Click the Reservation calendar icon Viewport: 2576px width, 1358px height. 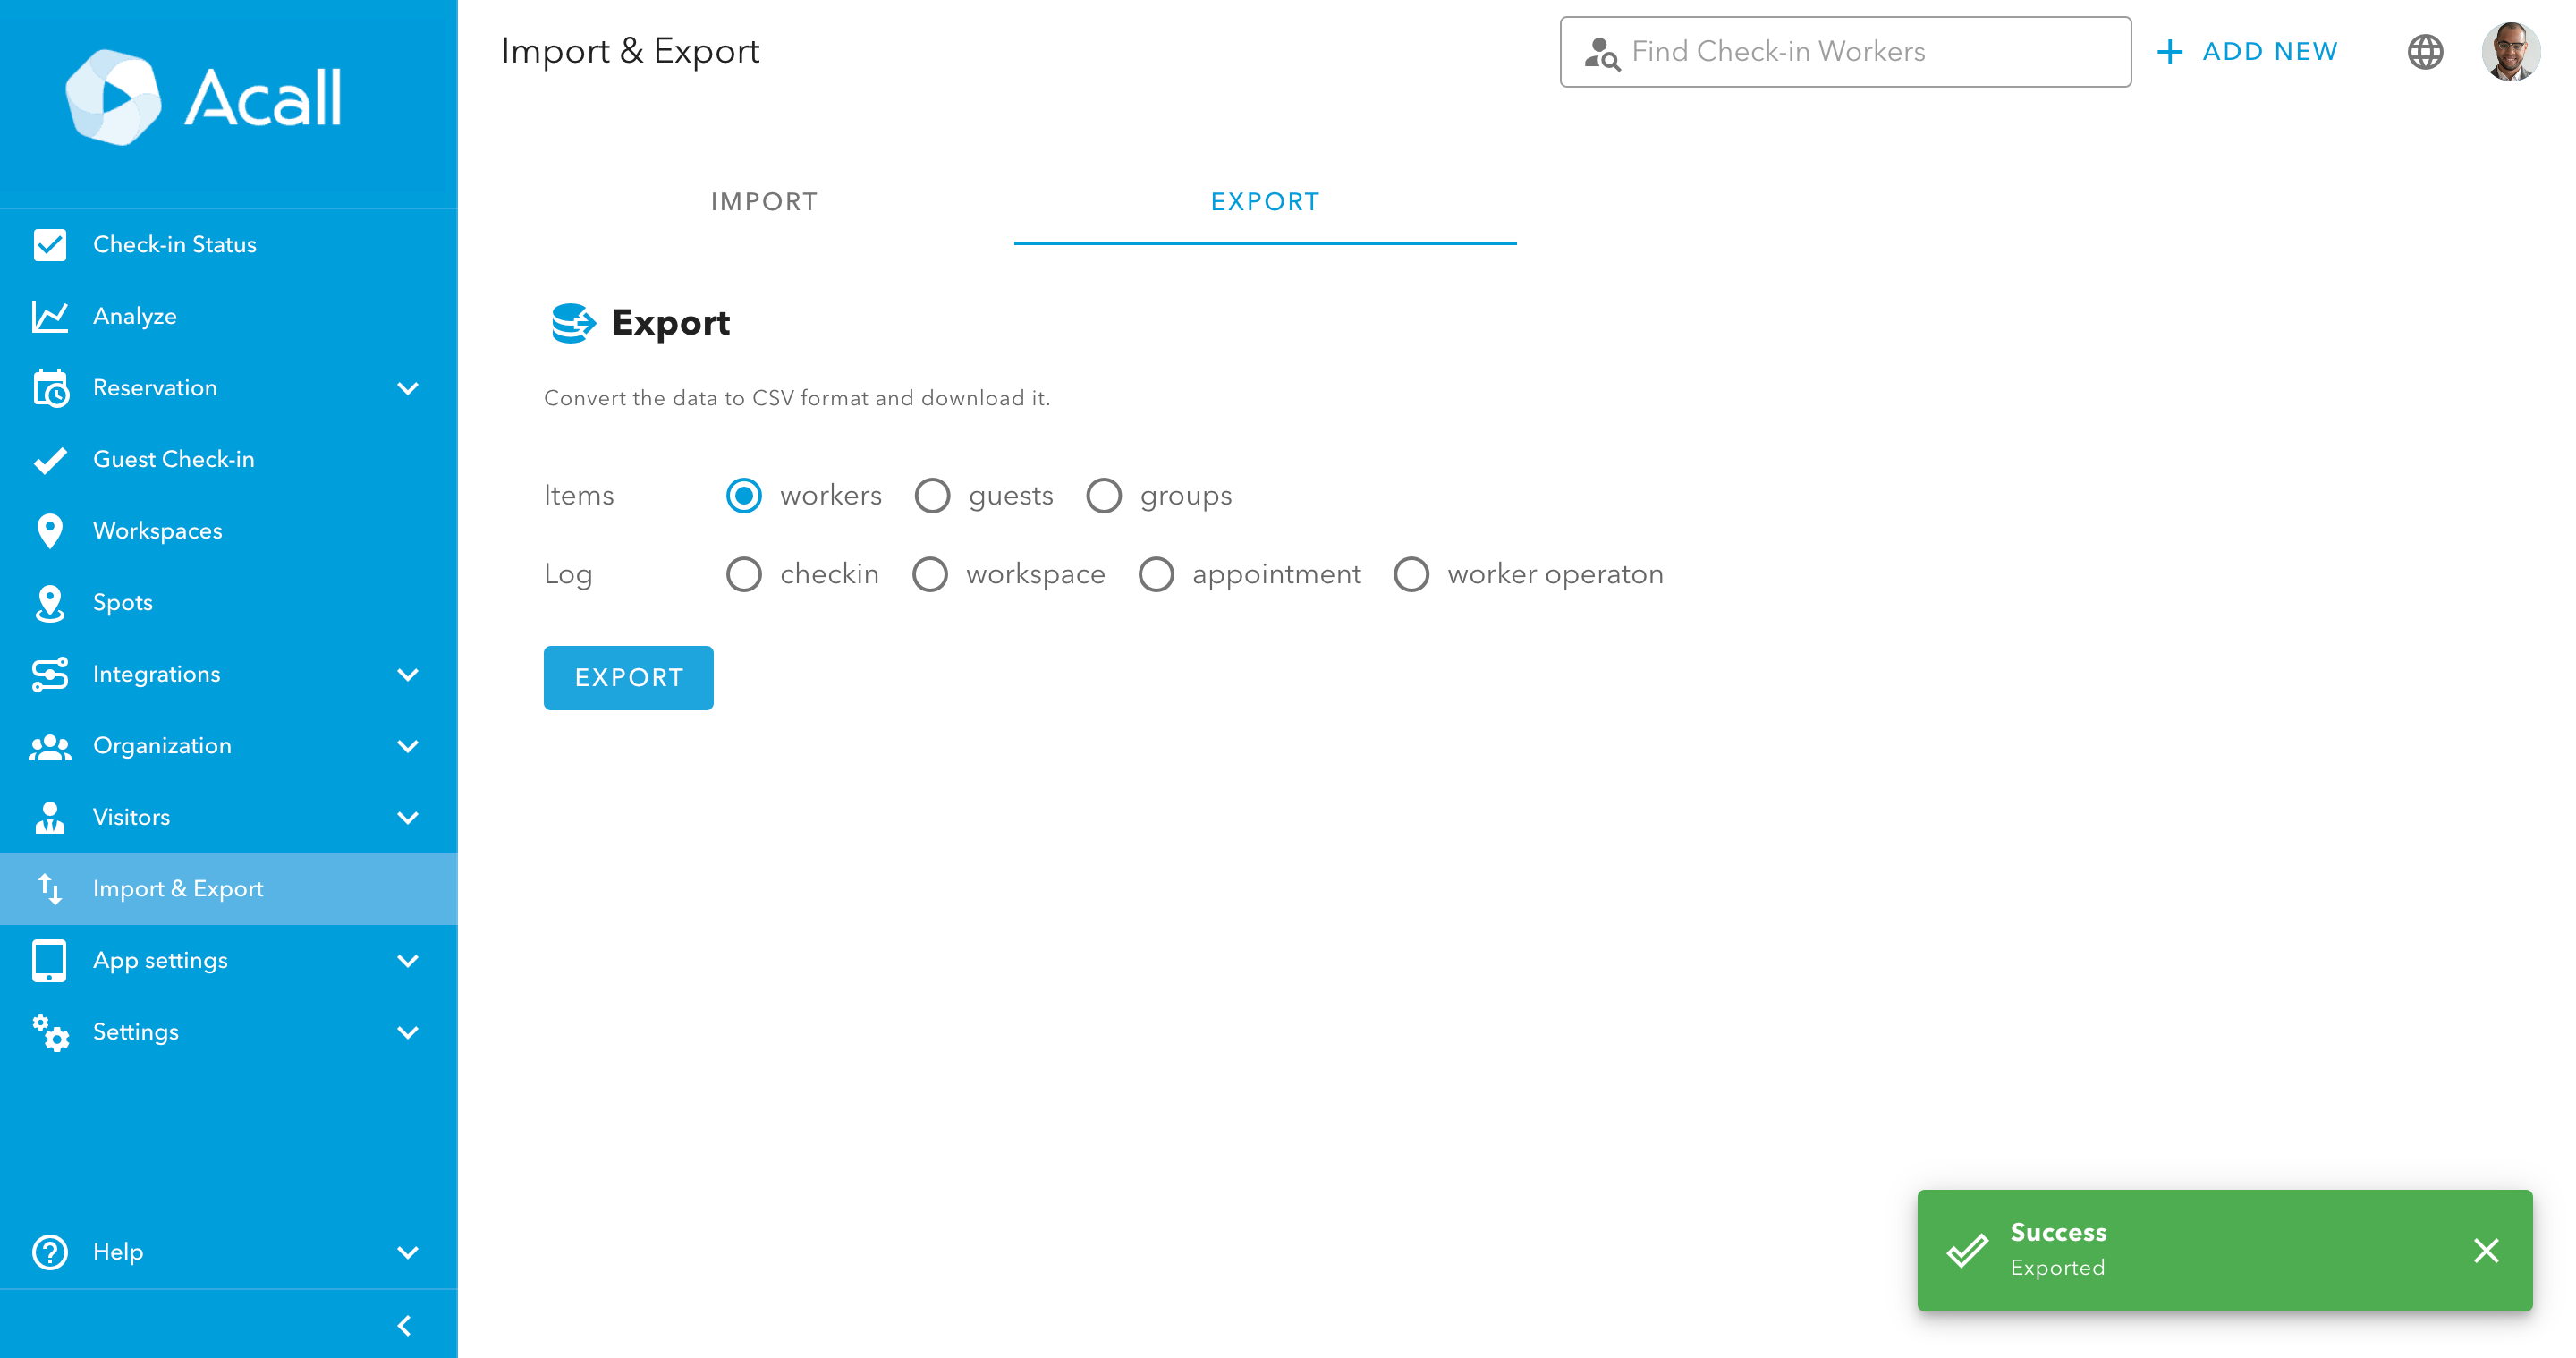(x=49, y=388)
